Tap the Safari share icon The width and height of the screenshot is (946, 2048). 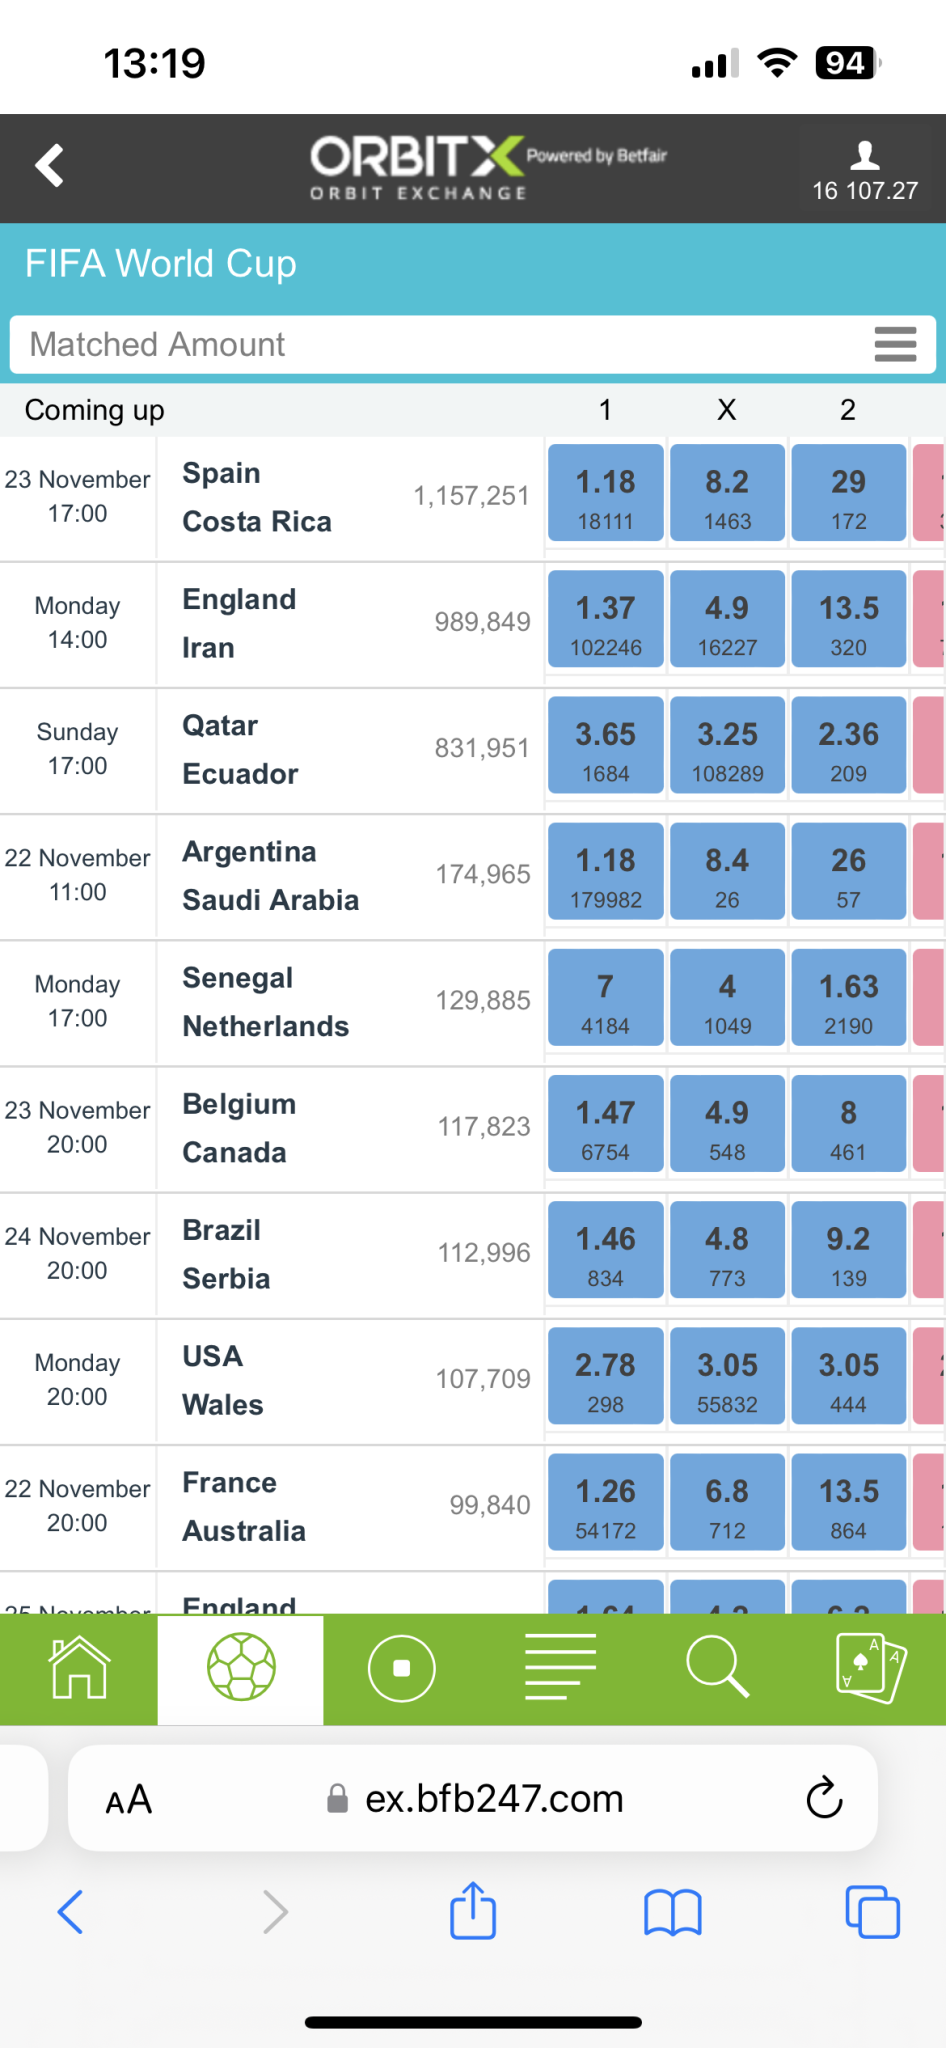tap(473, 1911)
